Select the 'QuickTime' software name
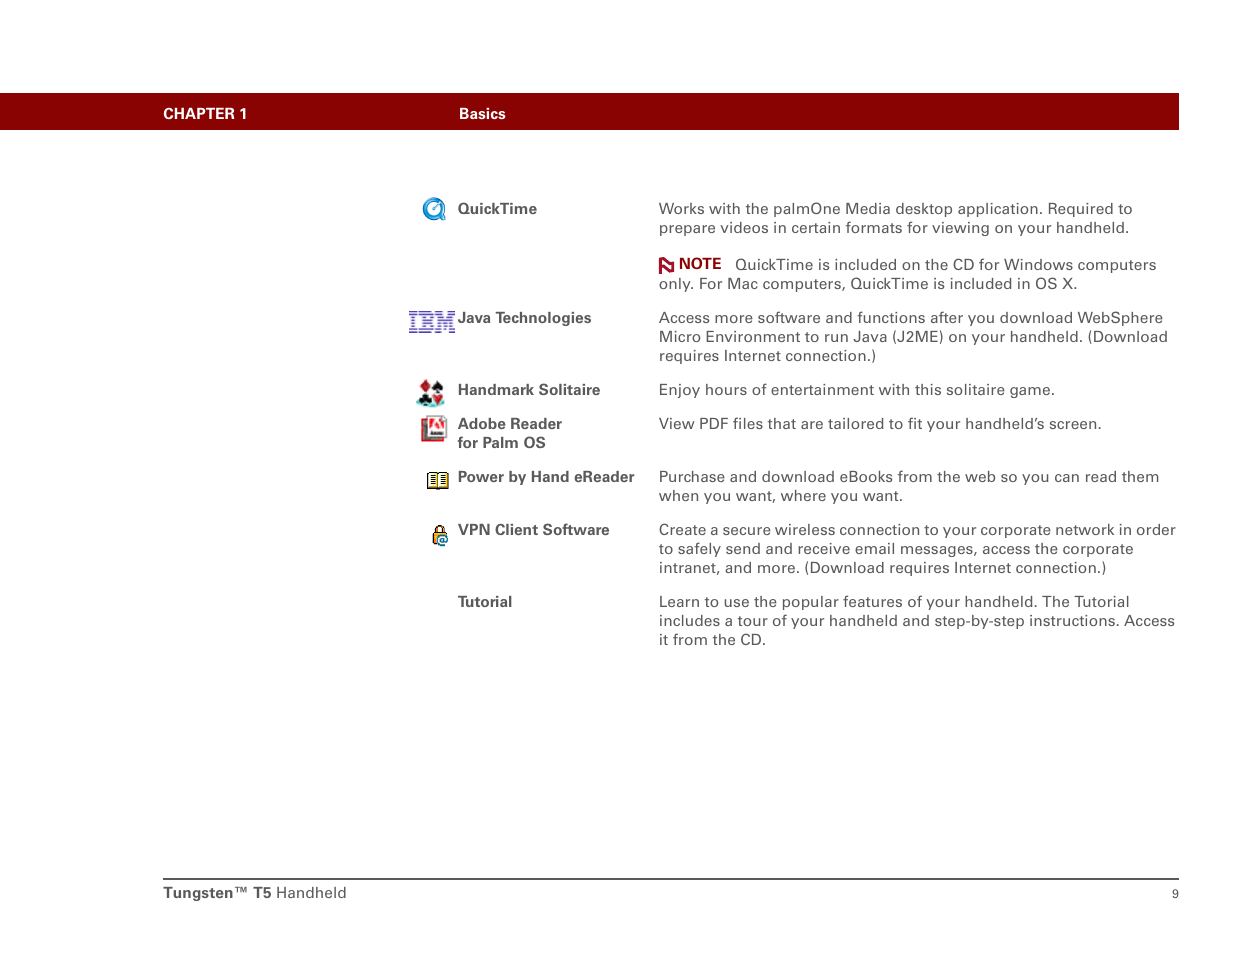Screen dimensions: 1235x954 [x=497, y=209]
